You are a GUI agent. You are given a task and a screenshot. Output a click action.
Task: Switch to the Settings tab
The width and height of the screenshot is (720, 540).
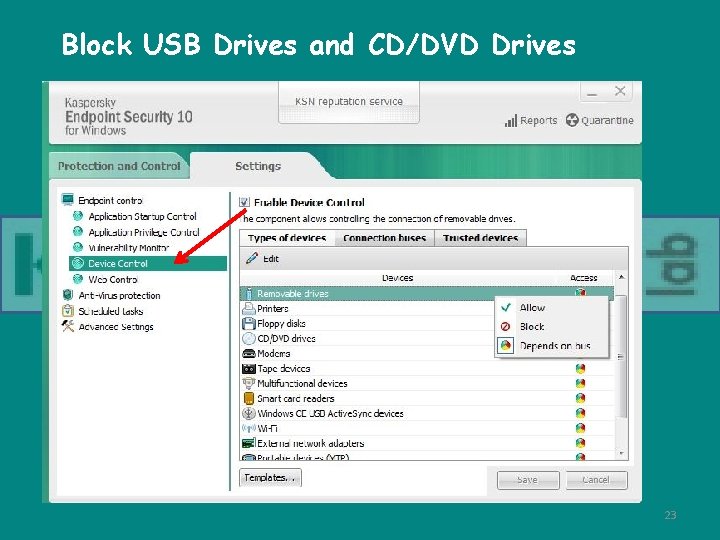[258, 166]
